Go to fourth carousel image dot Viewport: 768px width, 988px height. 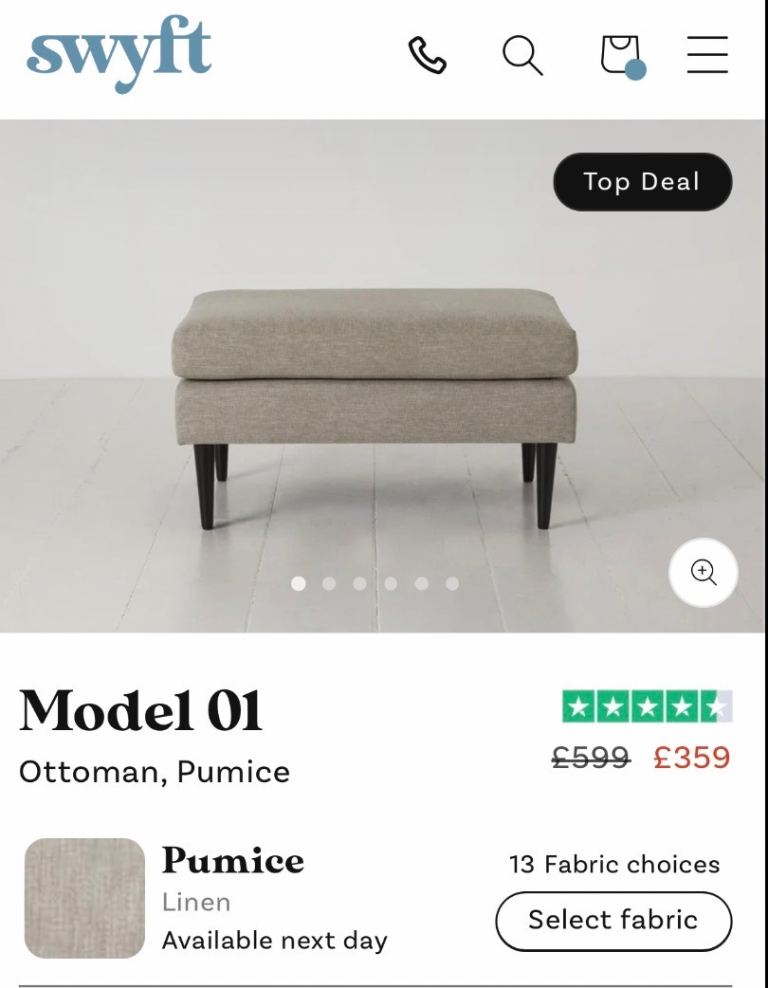(391, 583)
